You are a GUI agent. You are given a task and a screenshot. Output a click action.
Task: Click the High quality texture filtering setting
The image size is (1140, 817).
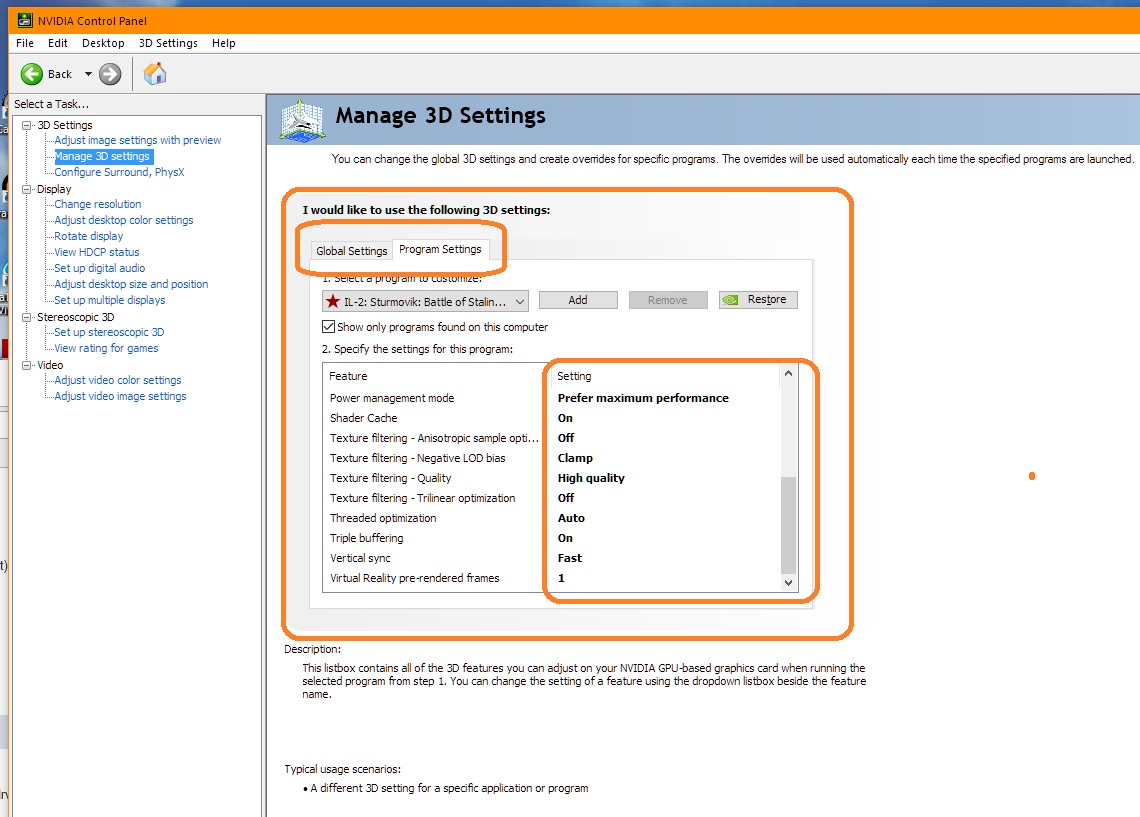point(591,478)
